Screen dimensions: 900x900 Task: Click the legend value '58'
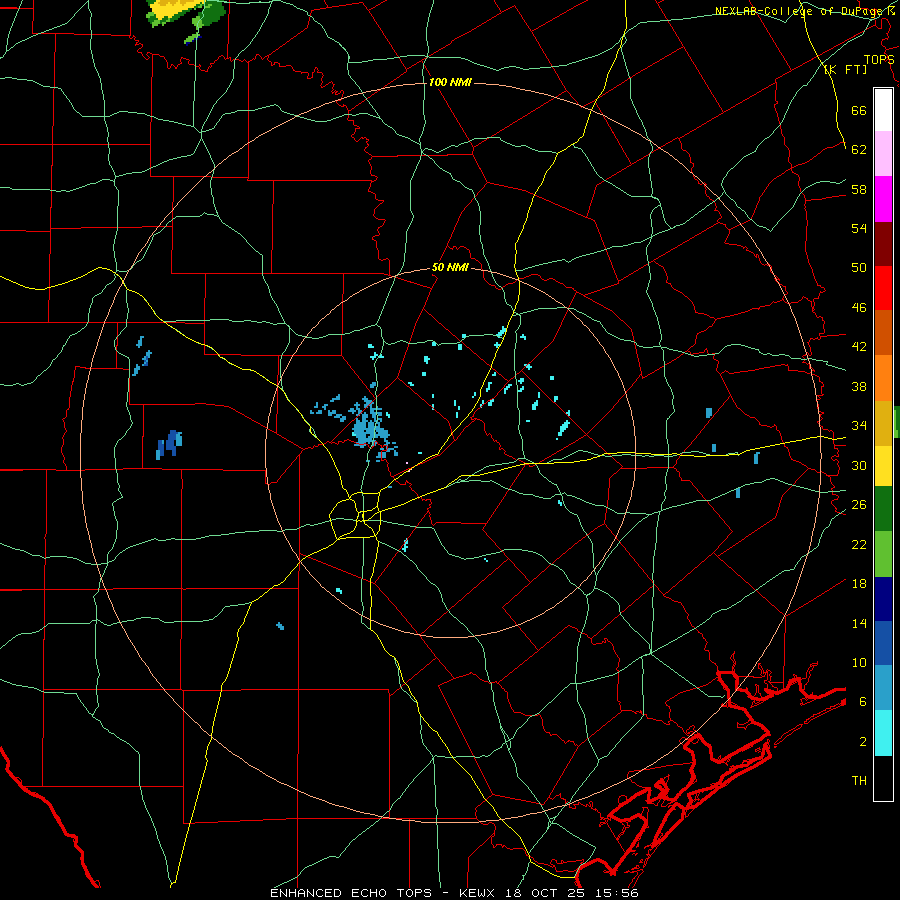(x=859, y=189)
